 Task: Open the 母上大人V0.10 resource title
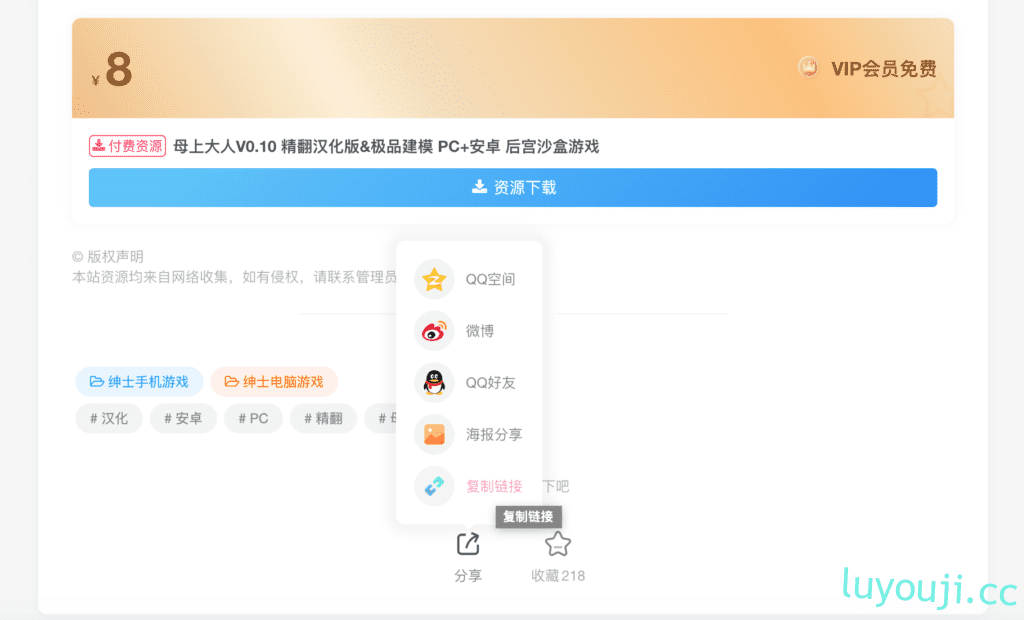[385, 146]
